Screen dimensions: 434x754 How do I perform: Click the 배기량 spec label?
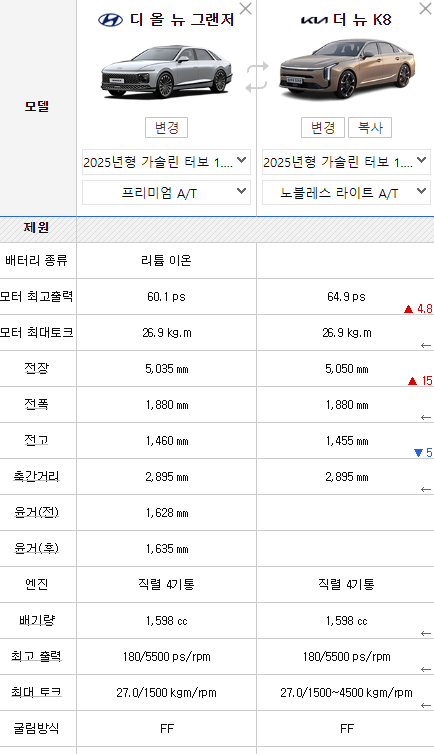37,620
